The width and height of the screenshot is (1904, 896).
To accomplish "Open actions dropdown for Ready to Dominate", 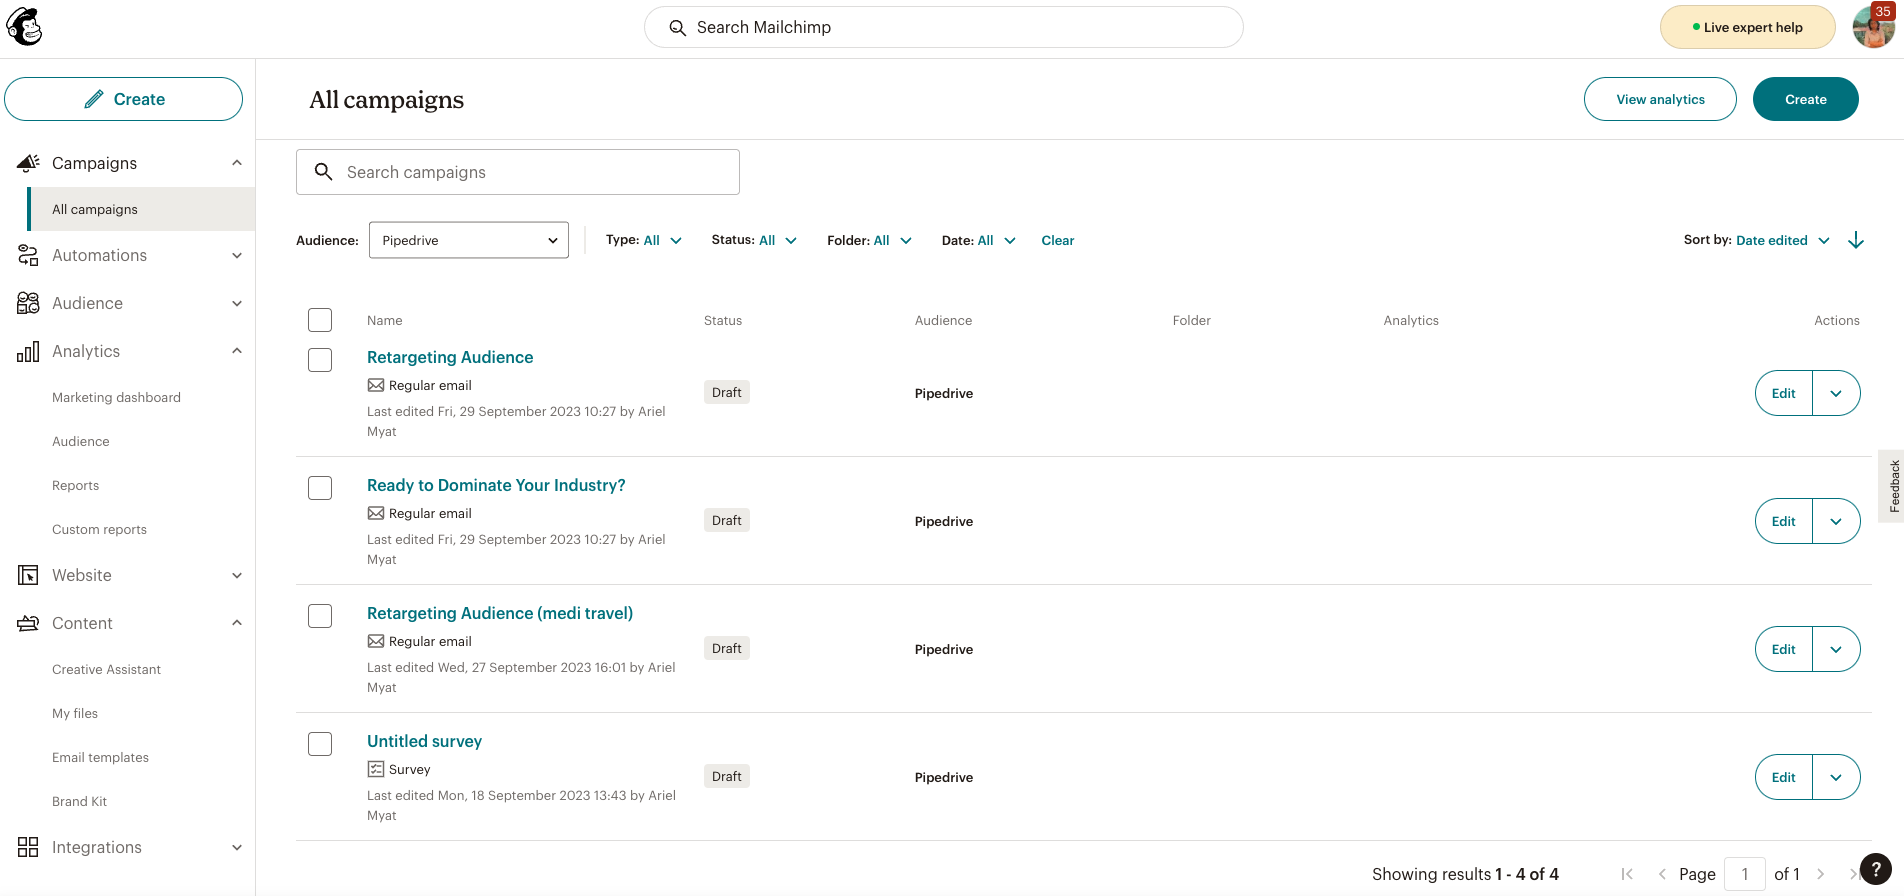I will [x=1836, y=521].
